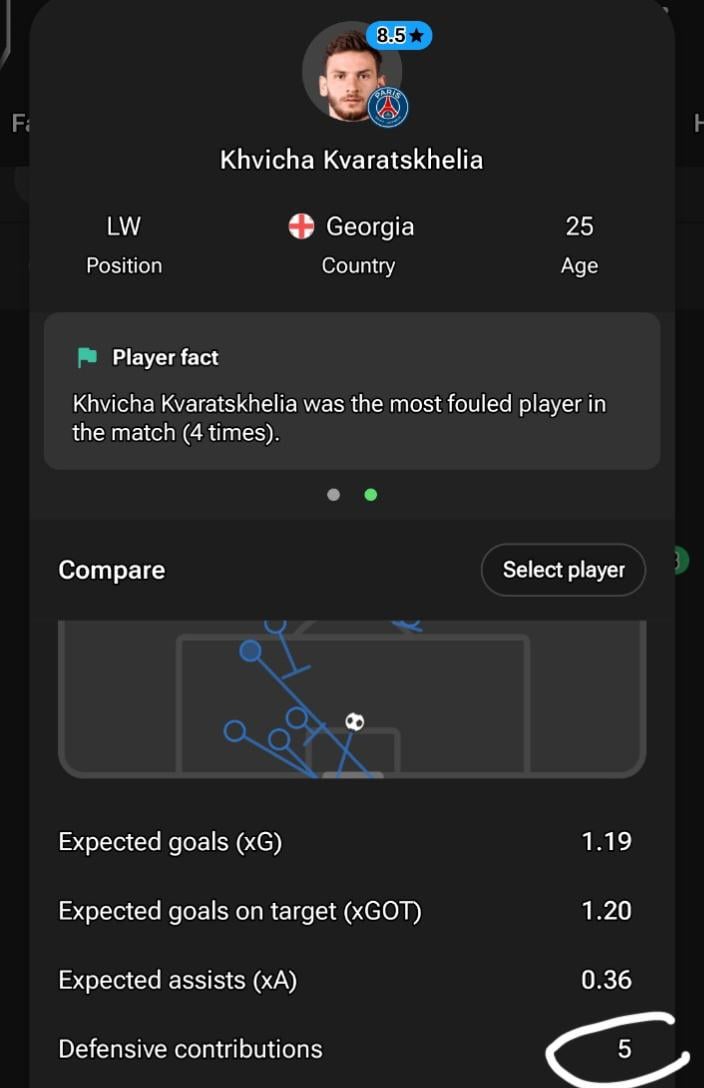Click the circled defensive contributions value 5
This screenshot has height=1088, width=704.
click(624, 1049)
